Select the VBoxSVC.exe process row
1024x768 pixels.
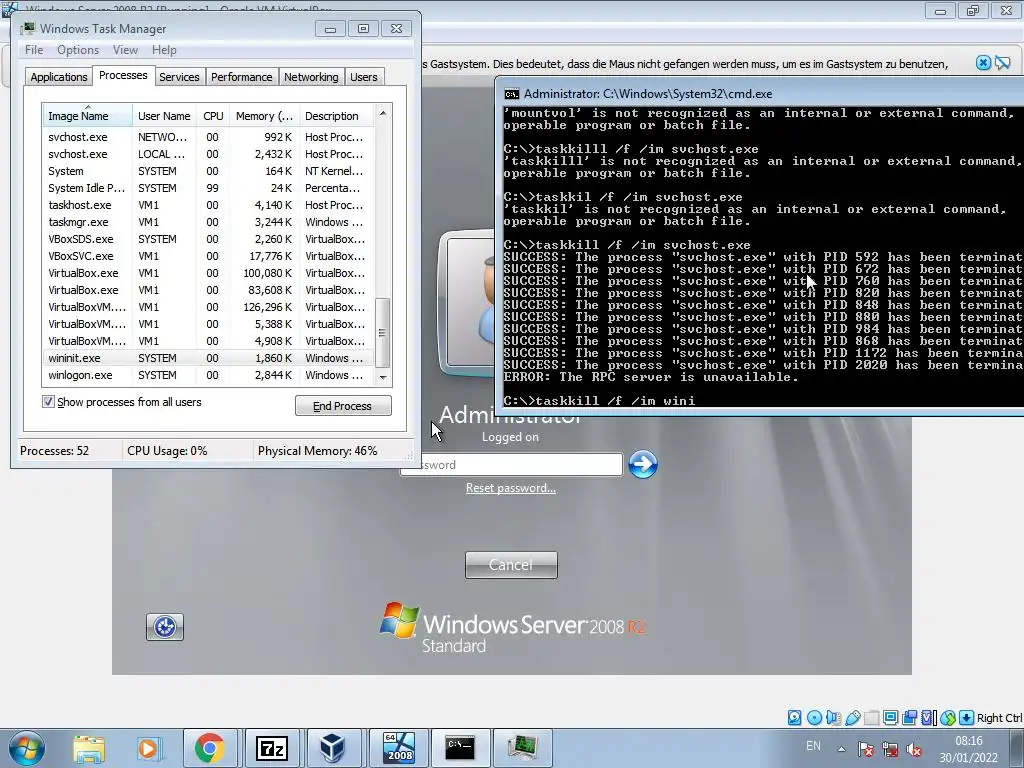(208, 256)
